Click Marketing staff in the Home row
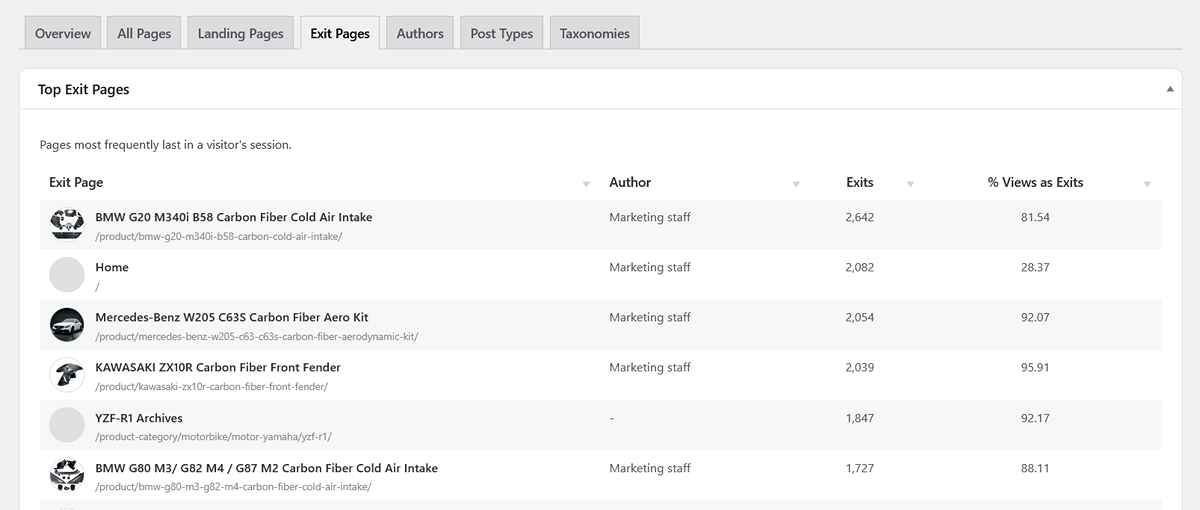1200x510 pixels. point(650,267)
